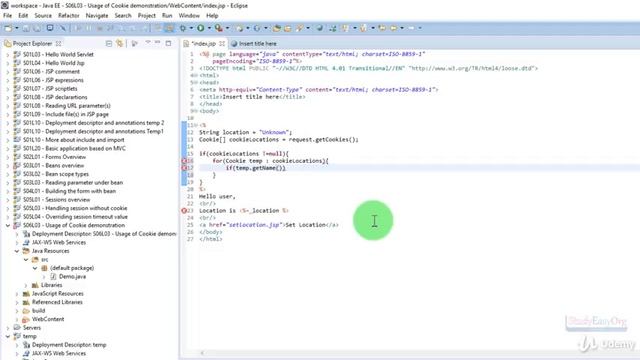Click the Search flashlight toolbar icon
This screenshot has width=640, height=360.
pos(300,28)
